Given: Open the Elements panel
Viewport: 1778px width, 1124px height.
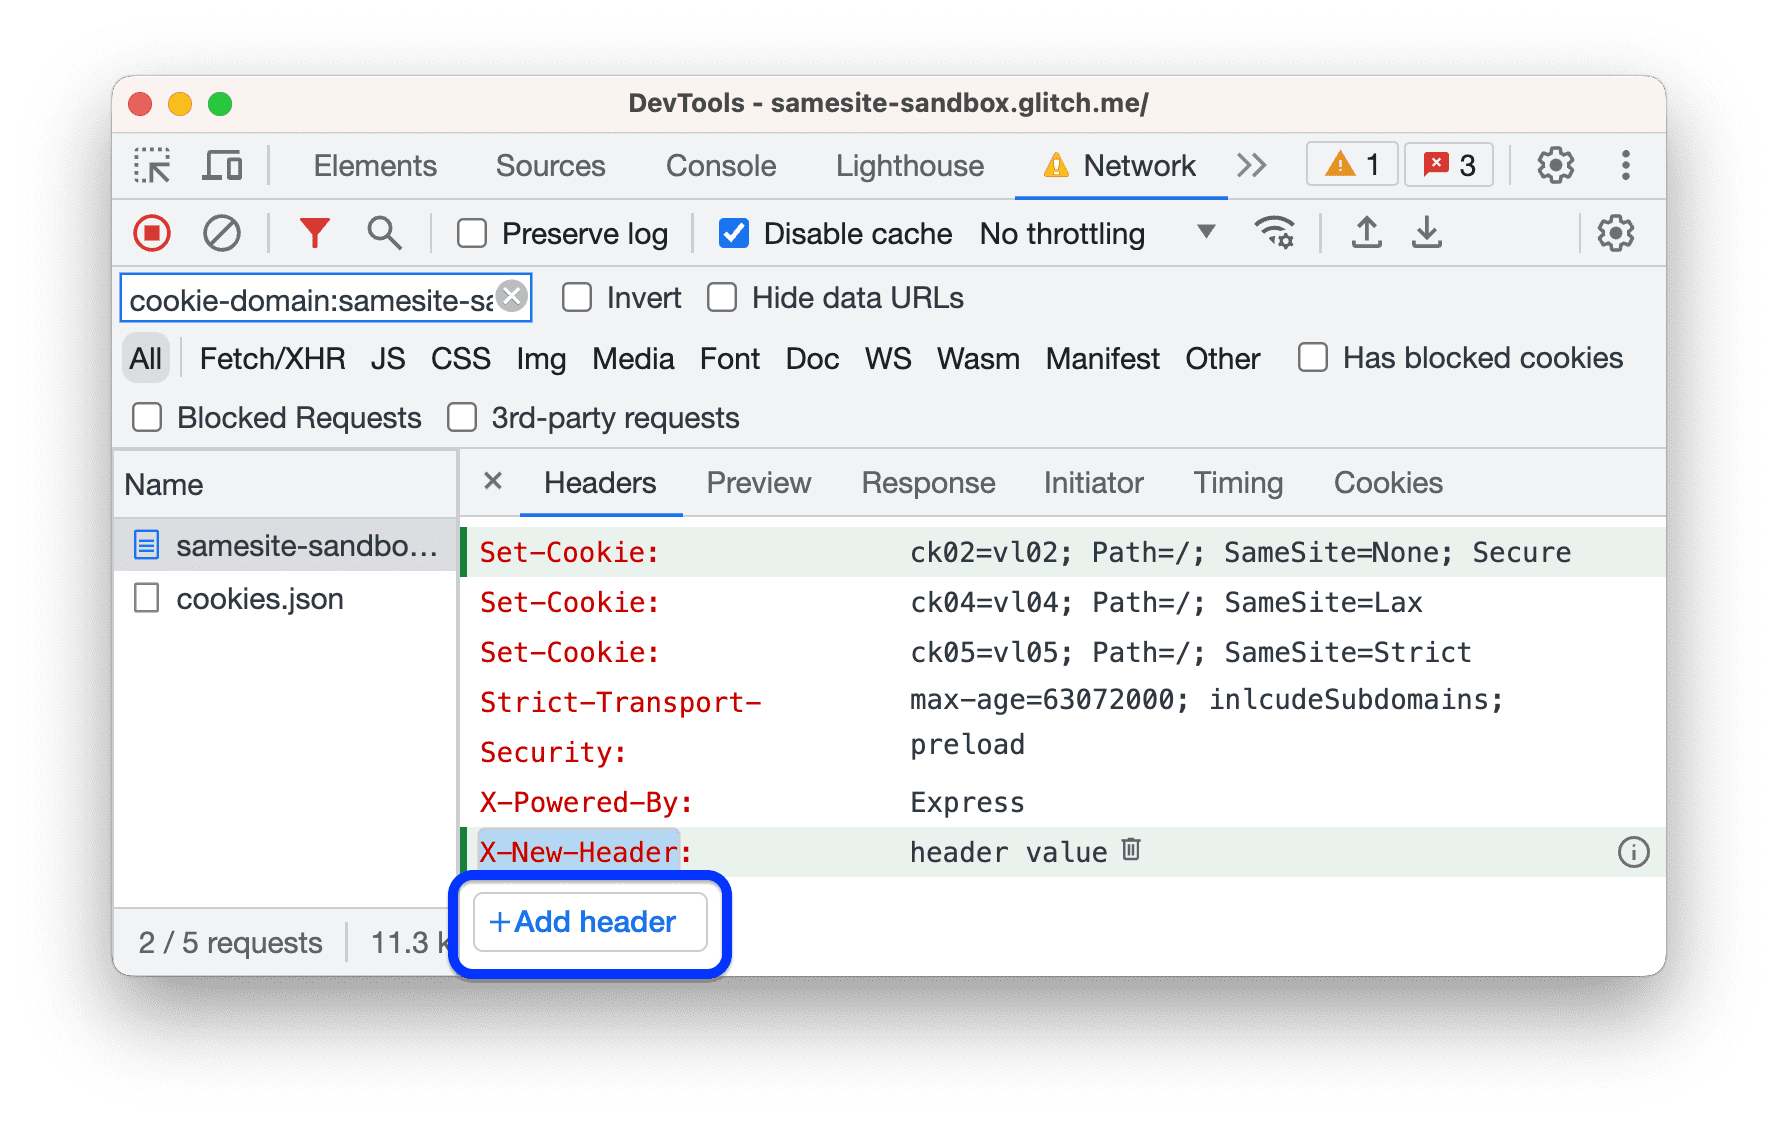Looking at the screenshot, I should [x=374, y=165].
